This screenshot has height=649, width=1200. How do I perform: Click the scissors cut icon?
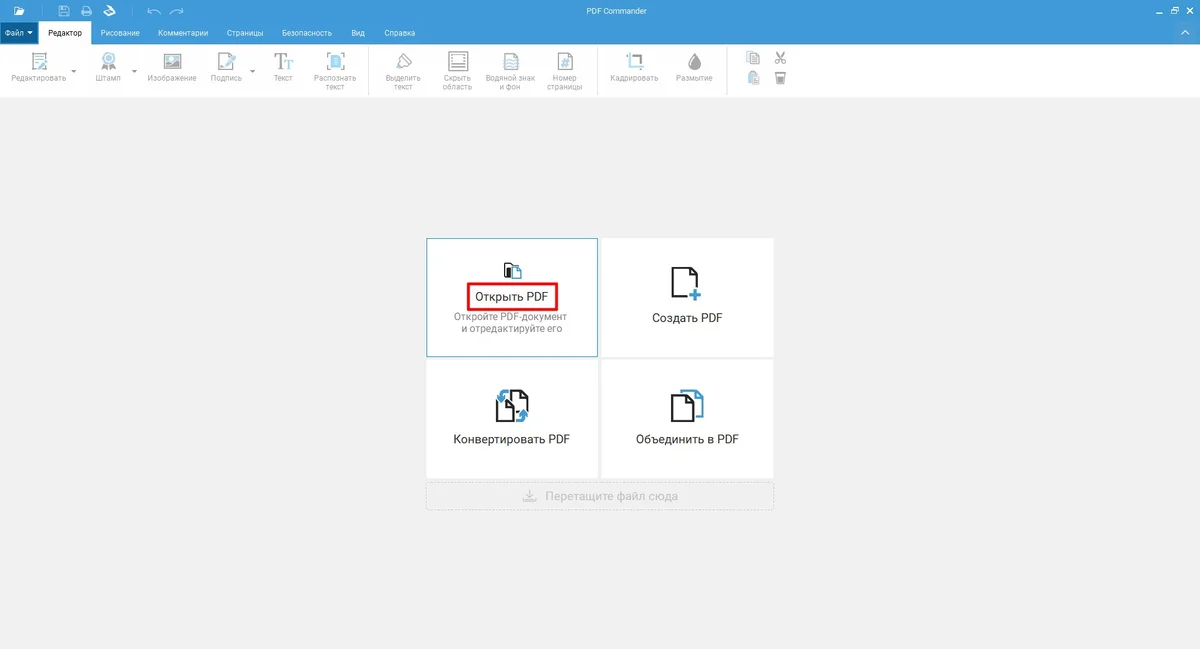tap(781, 58)
